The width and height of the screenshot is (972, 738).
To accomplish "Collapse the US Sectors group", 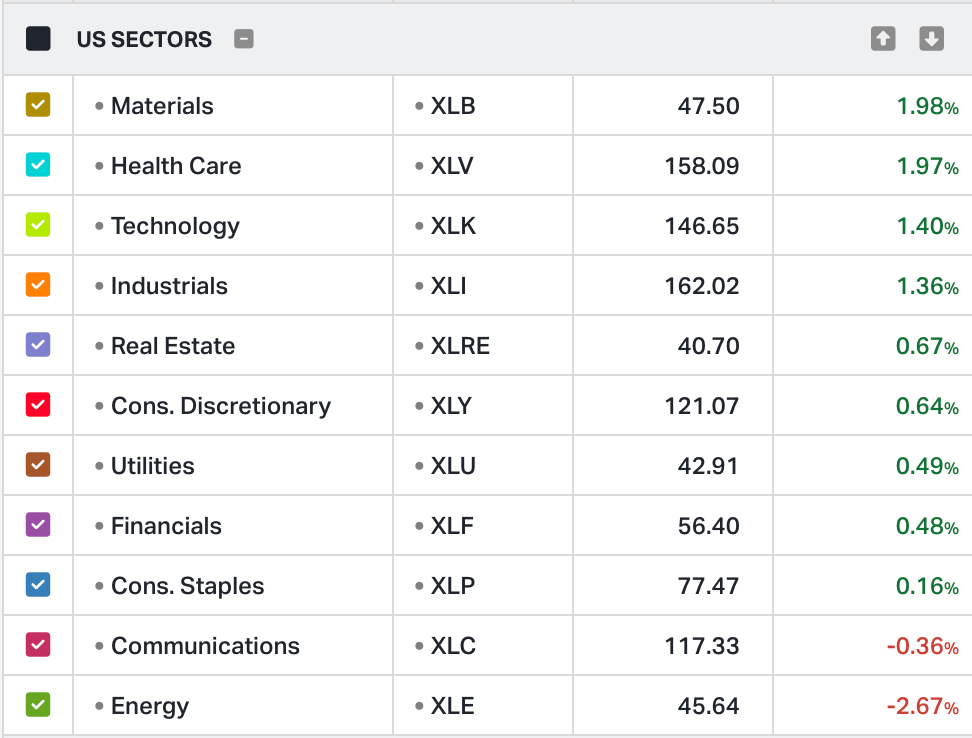I will click(244, 39).
